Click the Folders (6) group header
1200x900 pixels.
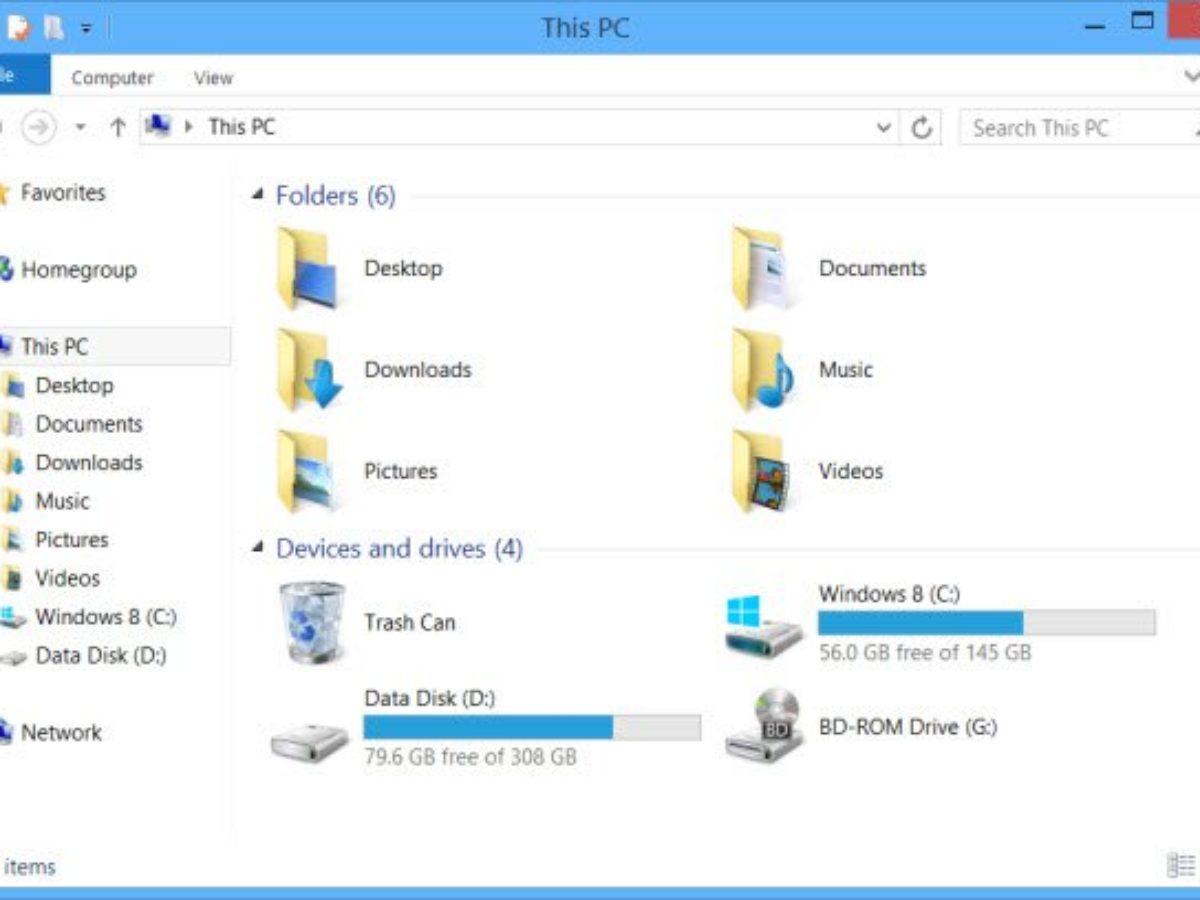[336, 196]
